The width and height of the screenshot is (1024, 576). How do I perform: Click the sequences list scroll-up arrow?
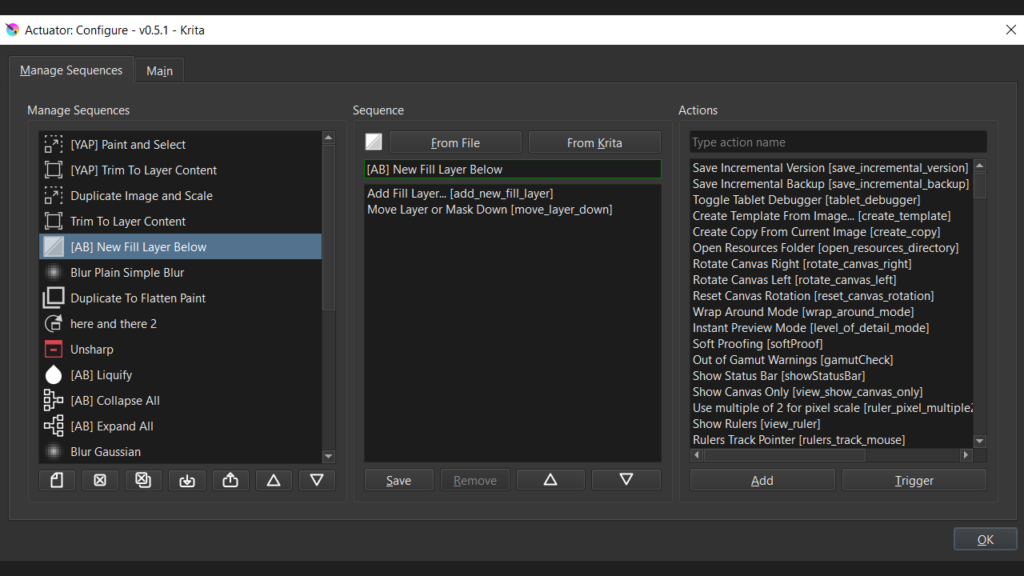click(x=328, y=138)
